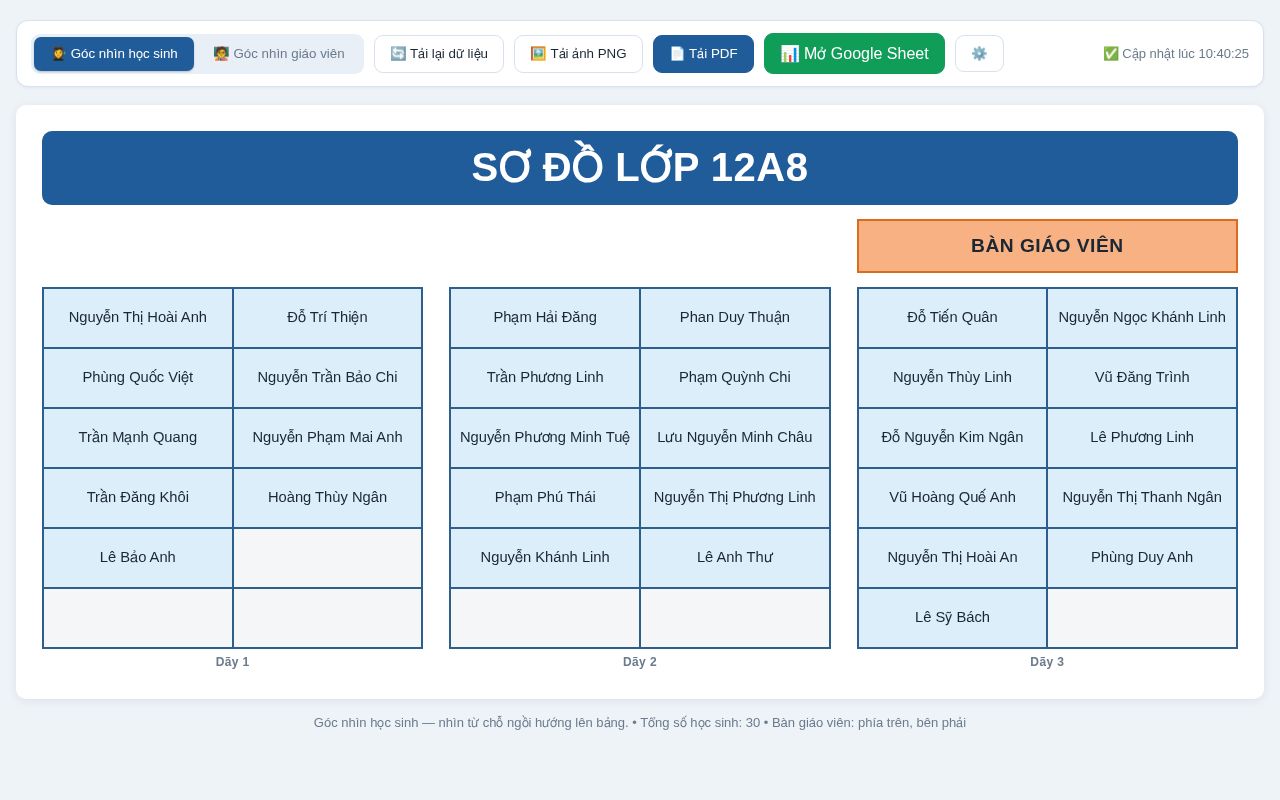Select seat Nguyễn Thùy Linh
Screen dimensions: 1280x800
952,378
